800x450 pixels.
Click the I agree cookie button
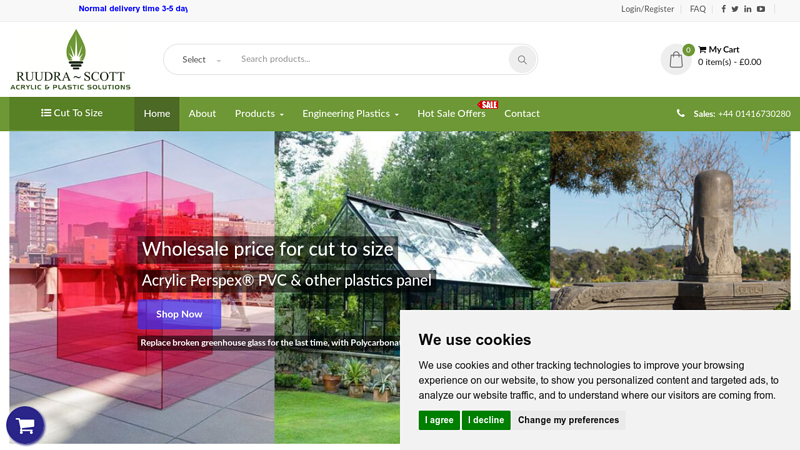(x=439, y=420)
